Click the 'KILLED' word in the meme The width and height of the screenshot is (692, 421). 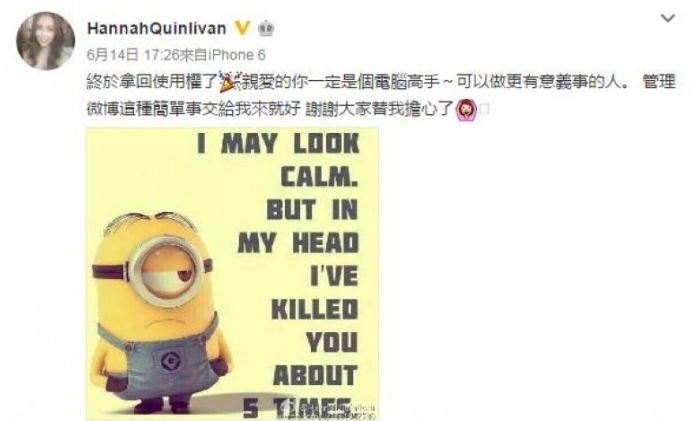point(315,309)
